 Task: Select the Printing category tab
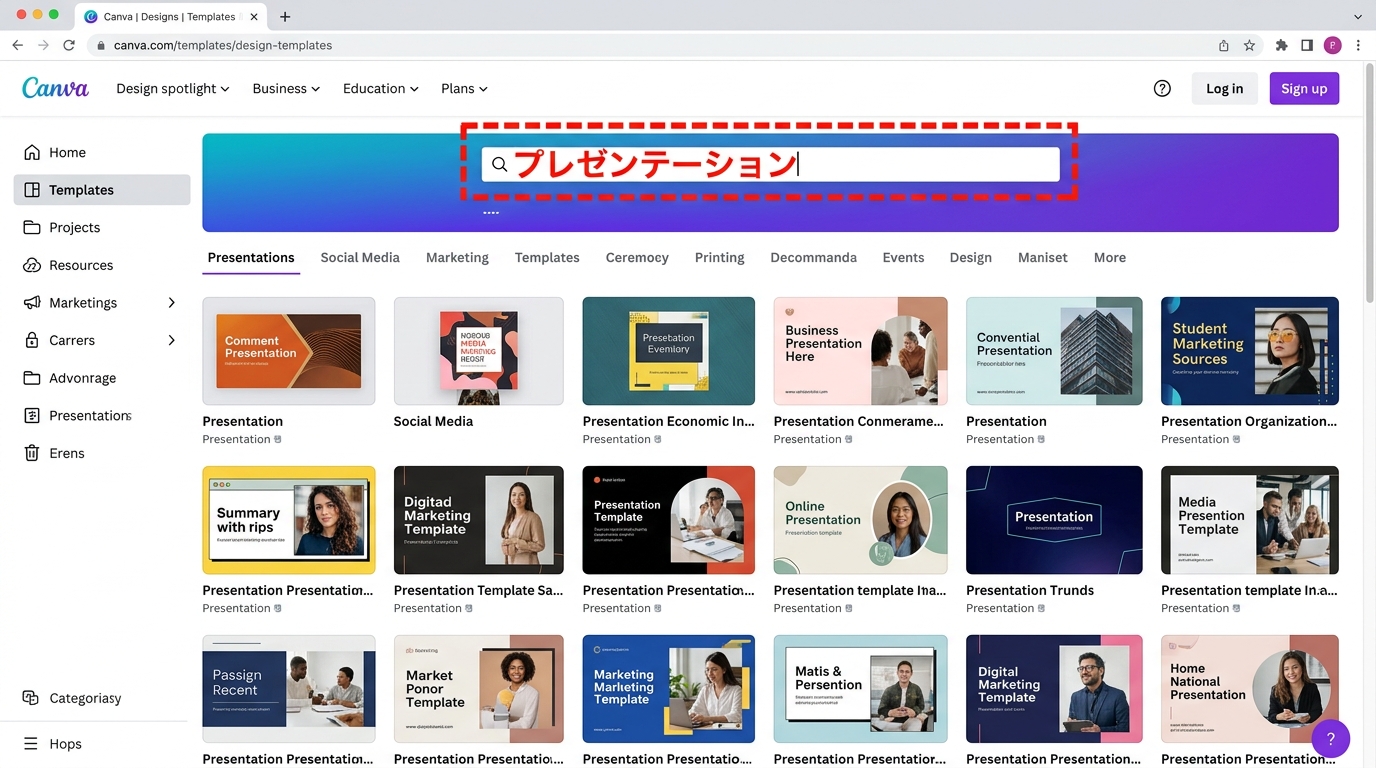719,257
